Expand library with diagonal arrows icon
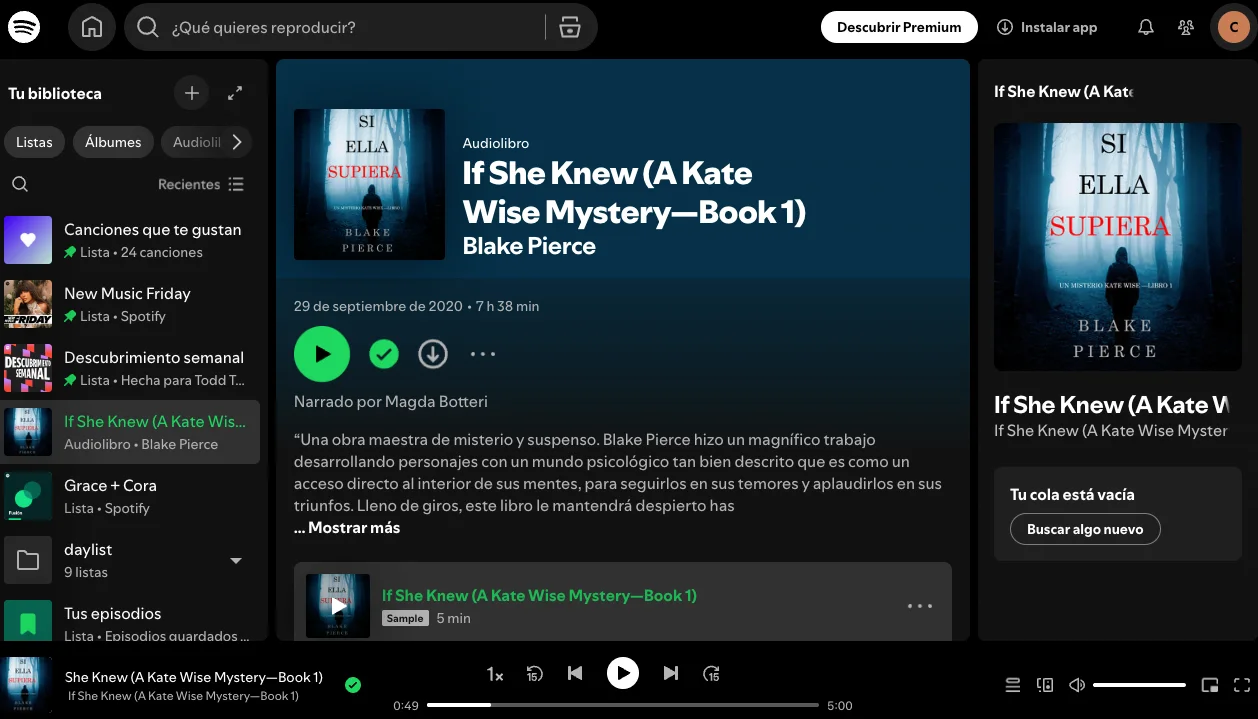 (x=235, y=93)
